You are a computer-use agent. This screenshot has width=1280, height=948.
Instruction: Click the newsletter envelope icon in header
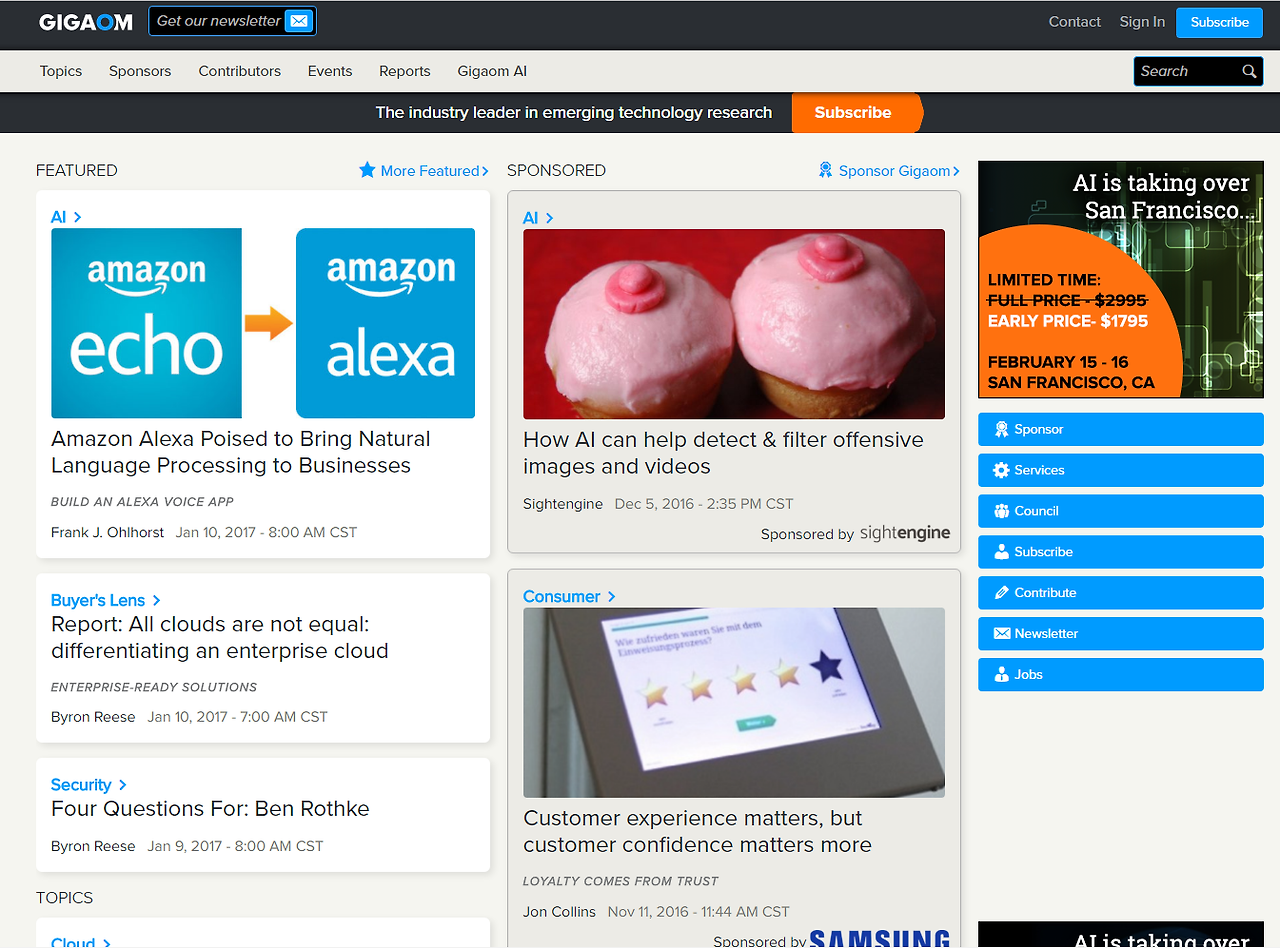click(x=299, y=21)
